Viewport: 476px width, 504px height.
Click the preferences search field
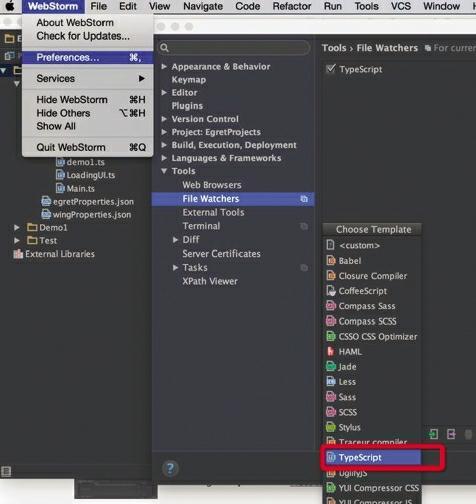click(x=234, y=48)
